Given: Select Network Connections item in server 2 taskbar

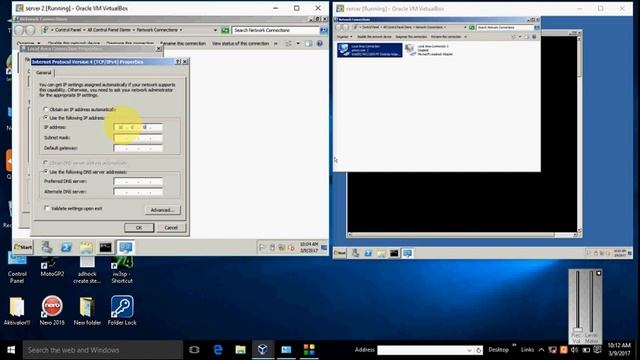Looking at the screenshot, I should pyautogui.click(x=125, y=247).
